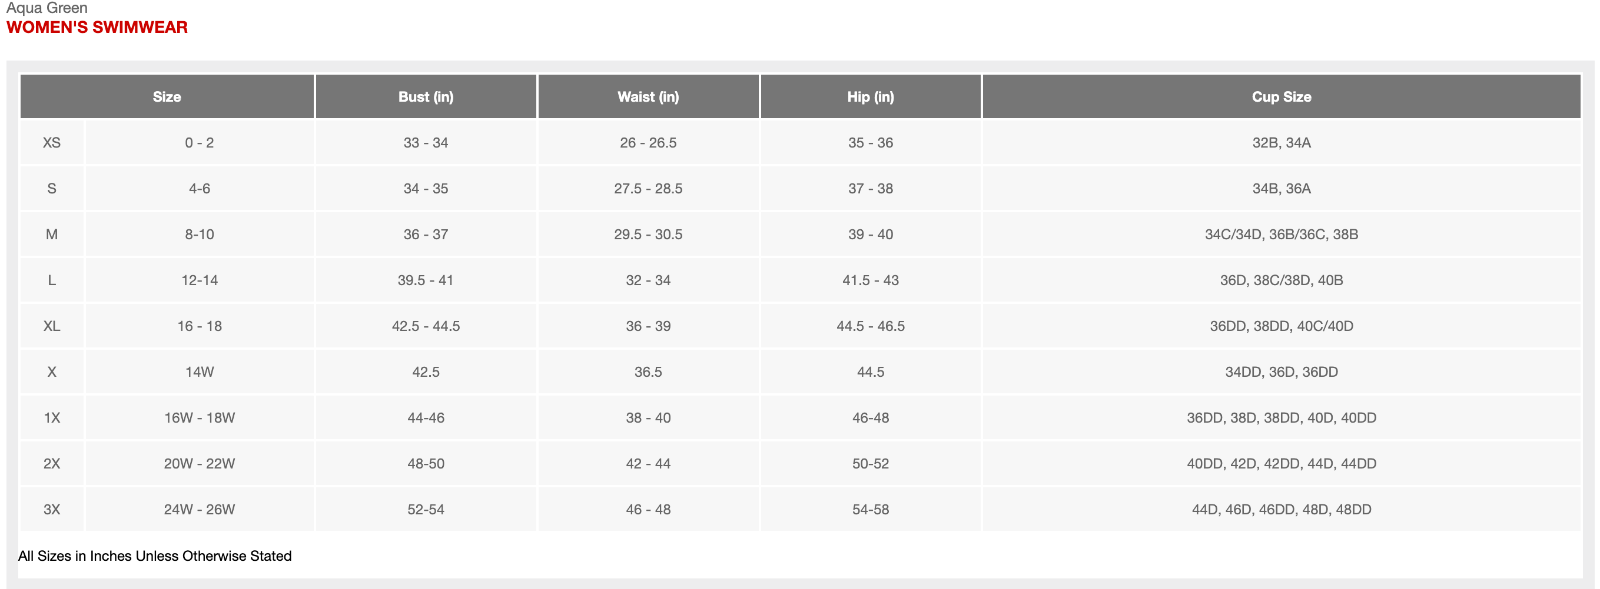
Task: Click waist measurement 29.5 - 30.5
Action: tap(648, 234)
